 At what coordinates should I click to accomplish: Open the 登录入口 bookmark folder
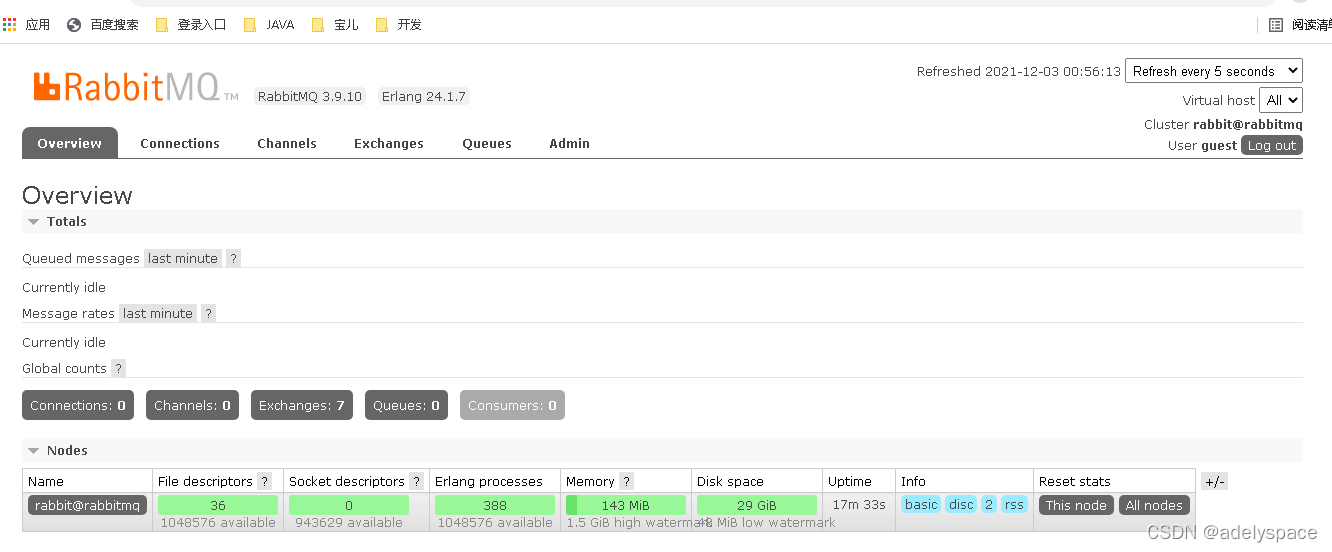coord(191,25)
